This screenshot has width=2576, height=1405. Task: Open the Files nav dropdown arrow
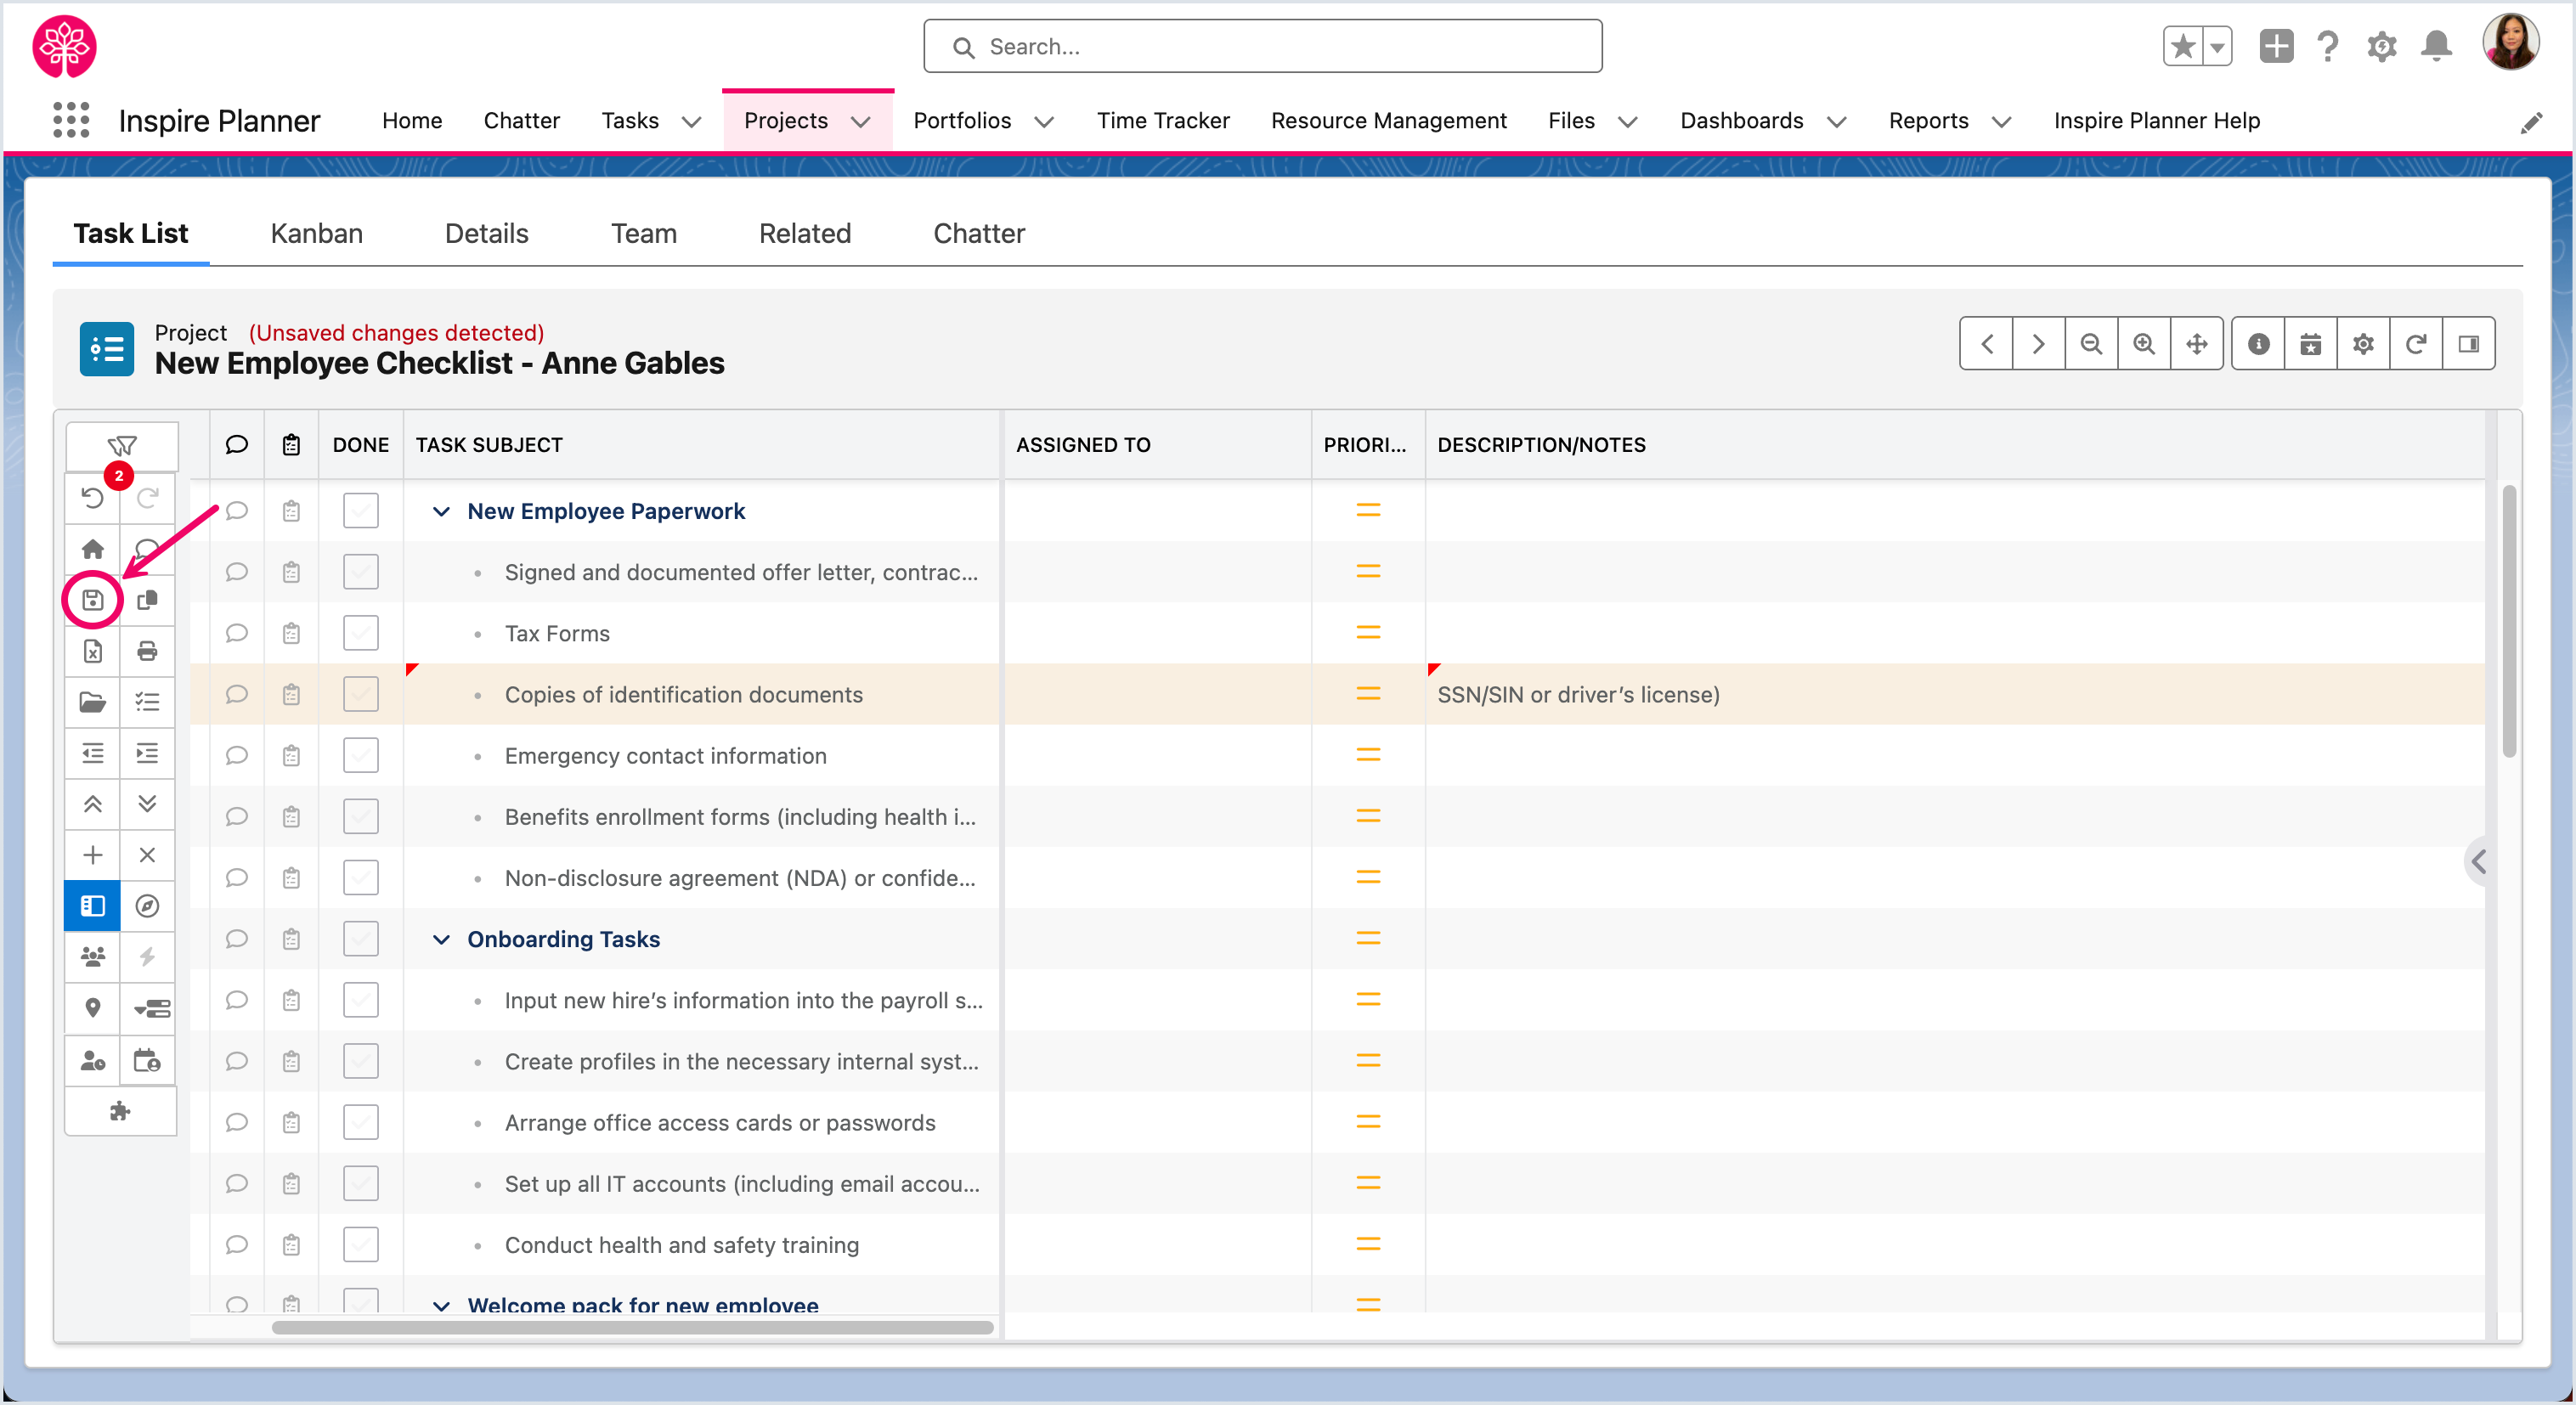click(x=1628, y=122)
